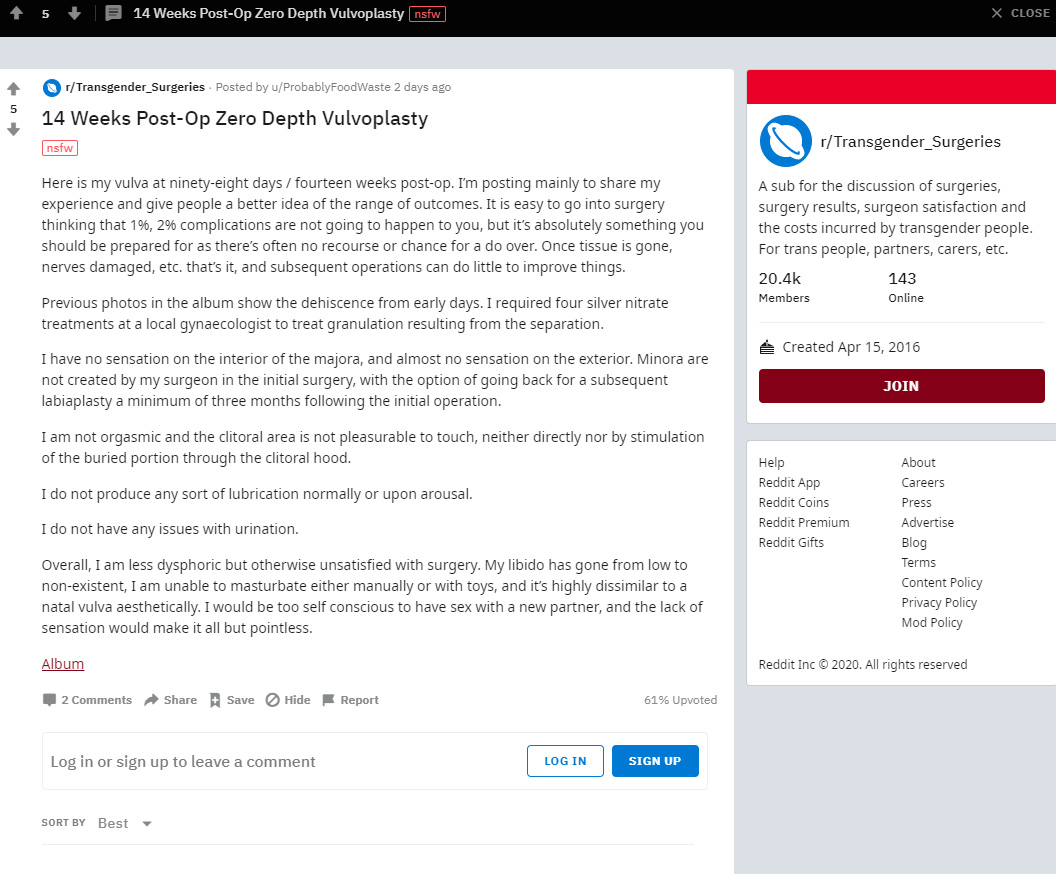Click the bookmark Save icon
This screenshot has width=1056, height=874.
click(215, 700)
